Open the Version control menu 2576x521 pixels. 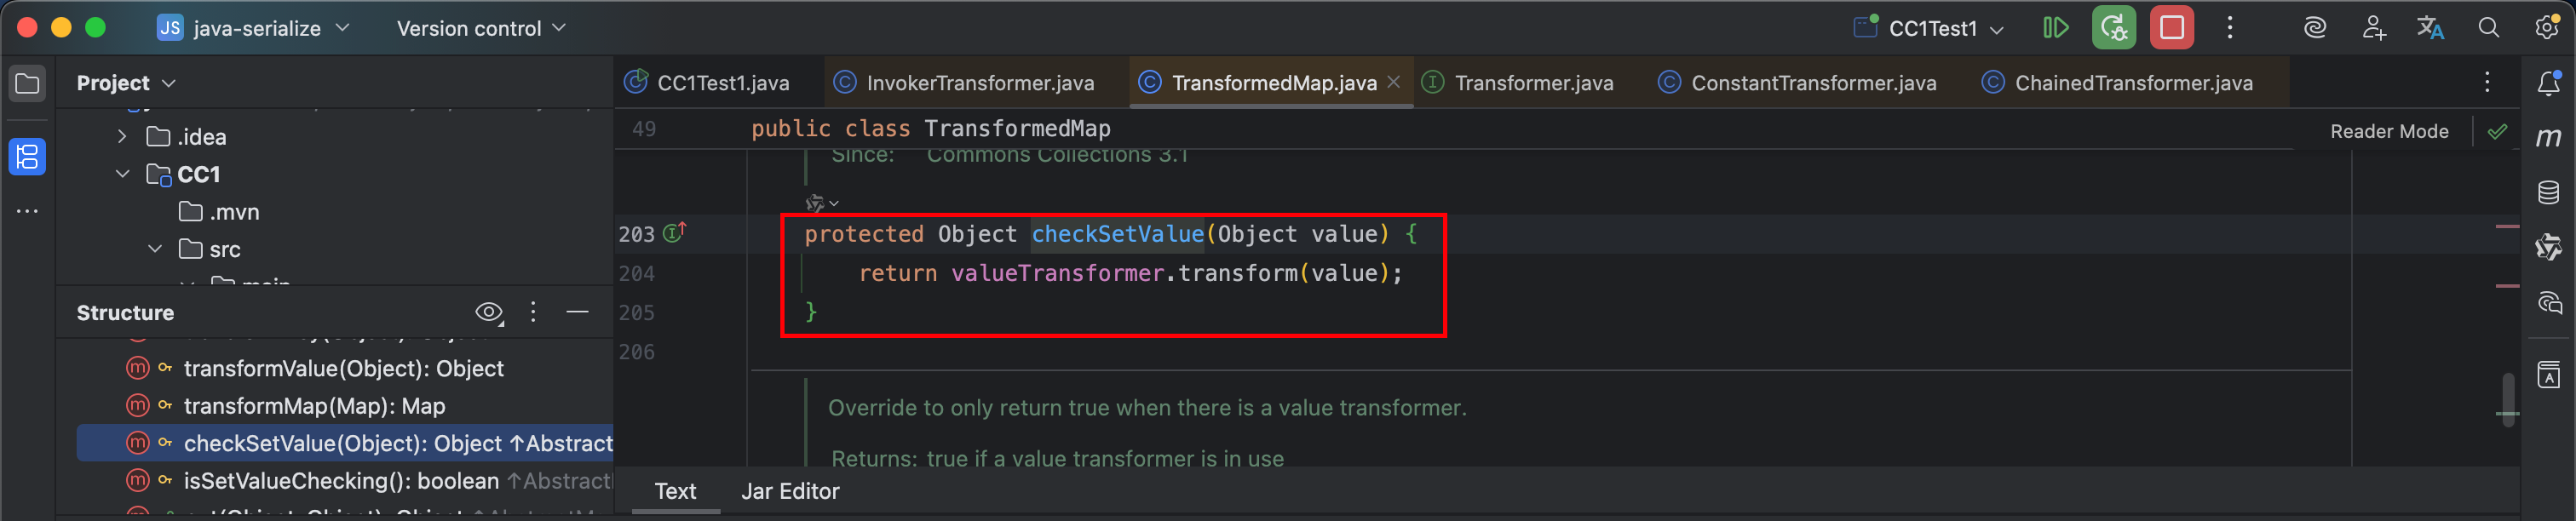(481, 28)
